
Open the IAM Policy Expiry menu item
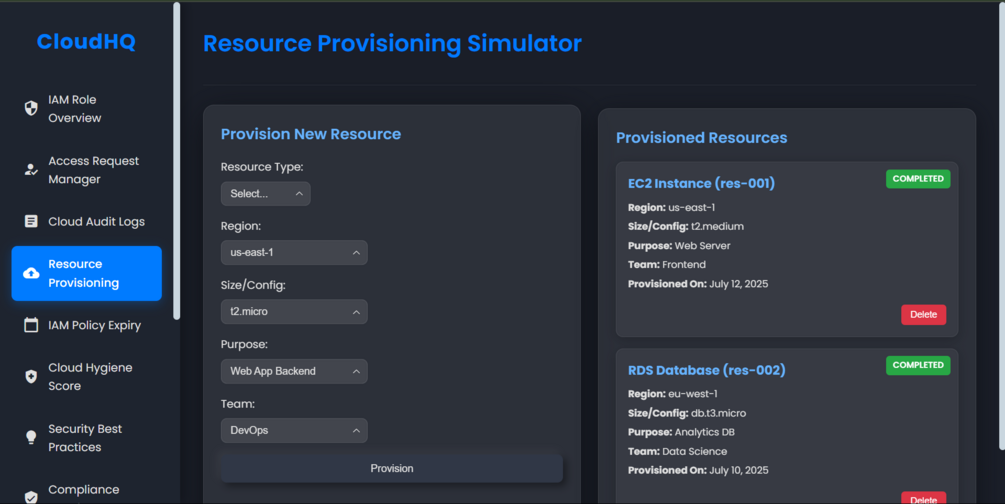click(x=94, y=325)
